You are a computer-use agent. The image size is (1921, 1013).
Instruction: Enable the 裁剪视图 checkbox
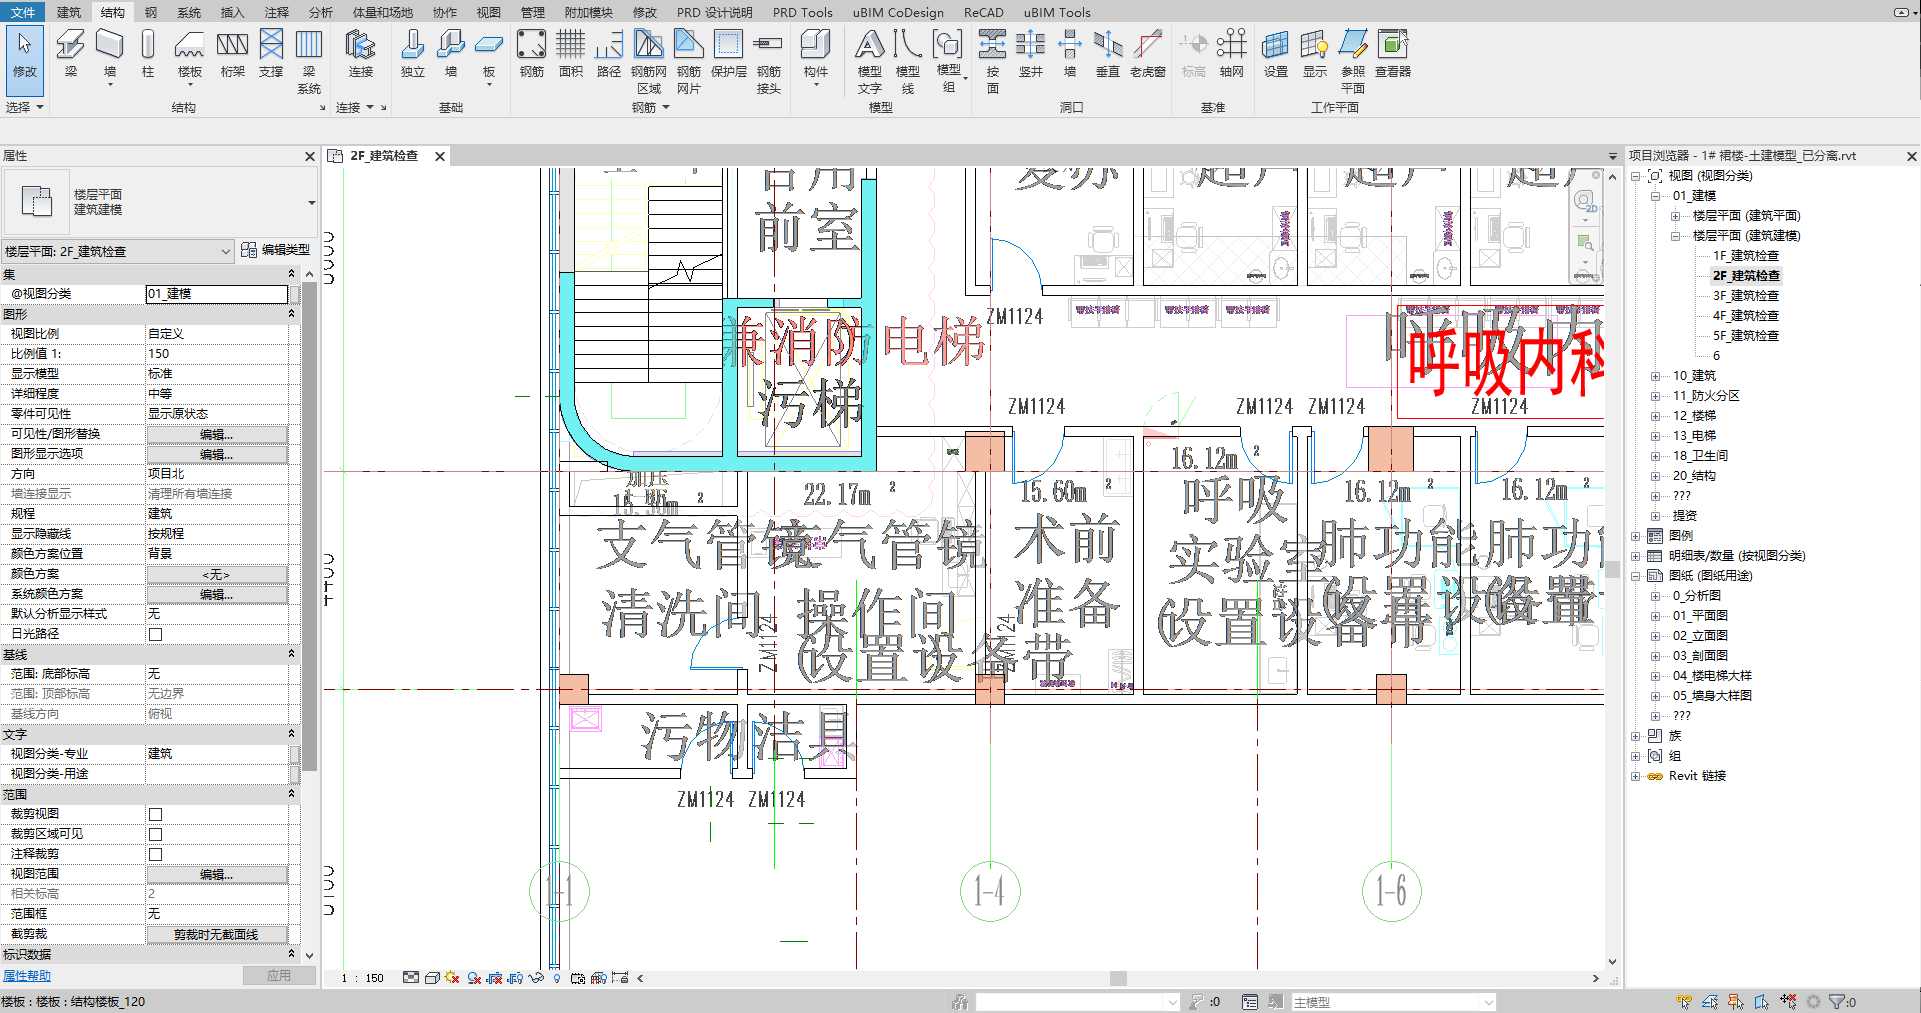coord(156,814)
